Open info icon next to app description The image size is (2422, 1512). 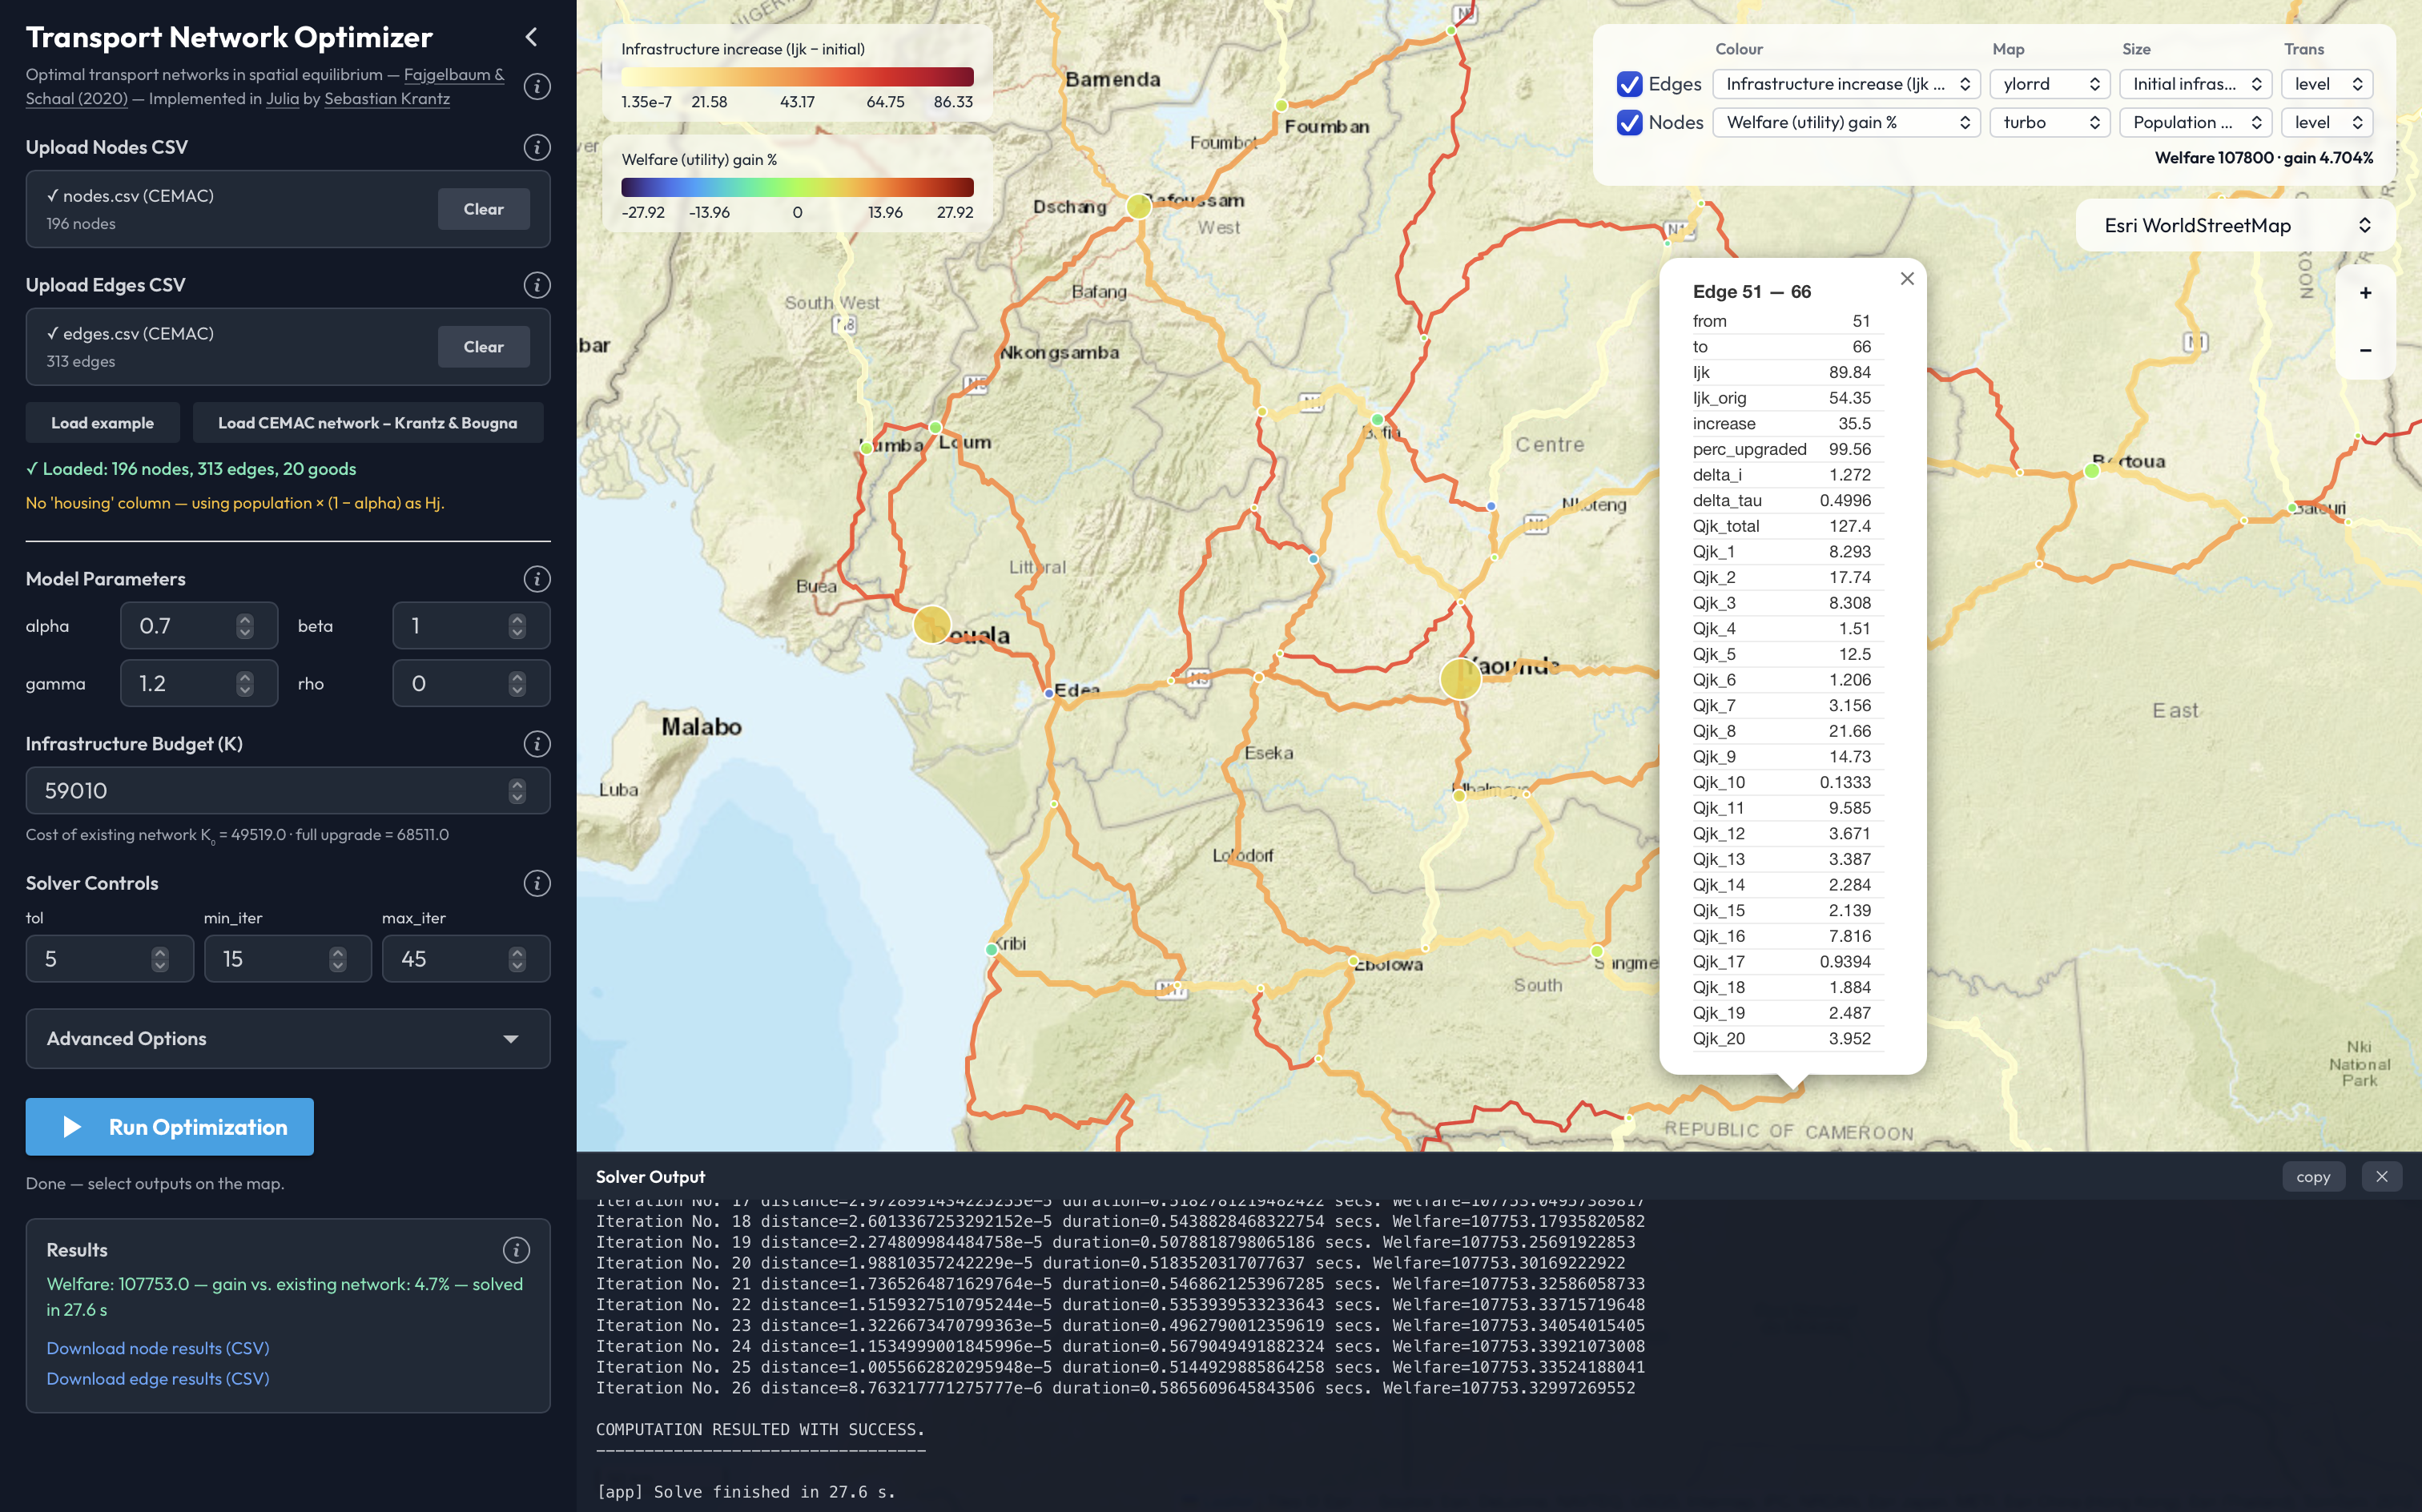click(x=537, y=86)
